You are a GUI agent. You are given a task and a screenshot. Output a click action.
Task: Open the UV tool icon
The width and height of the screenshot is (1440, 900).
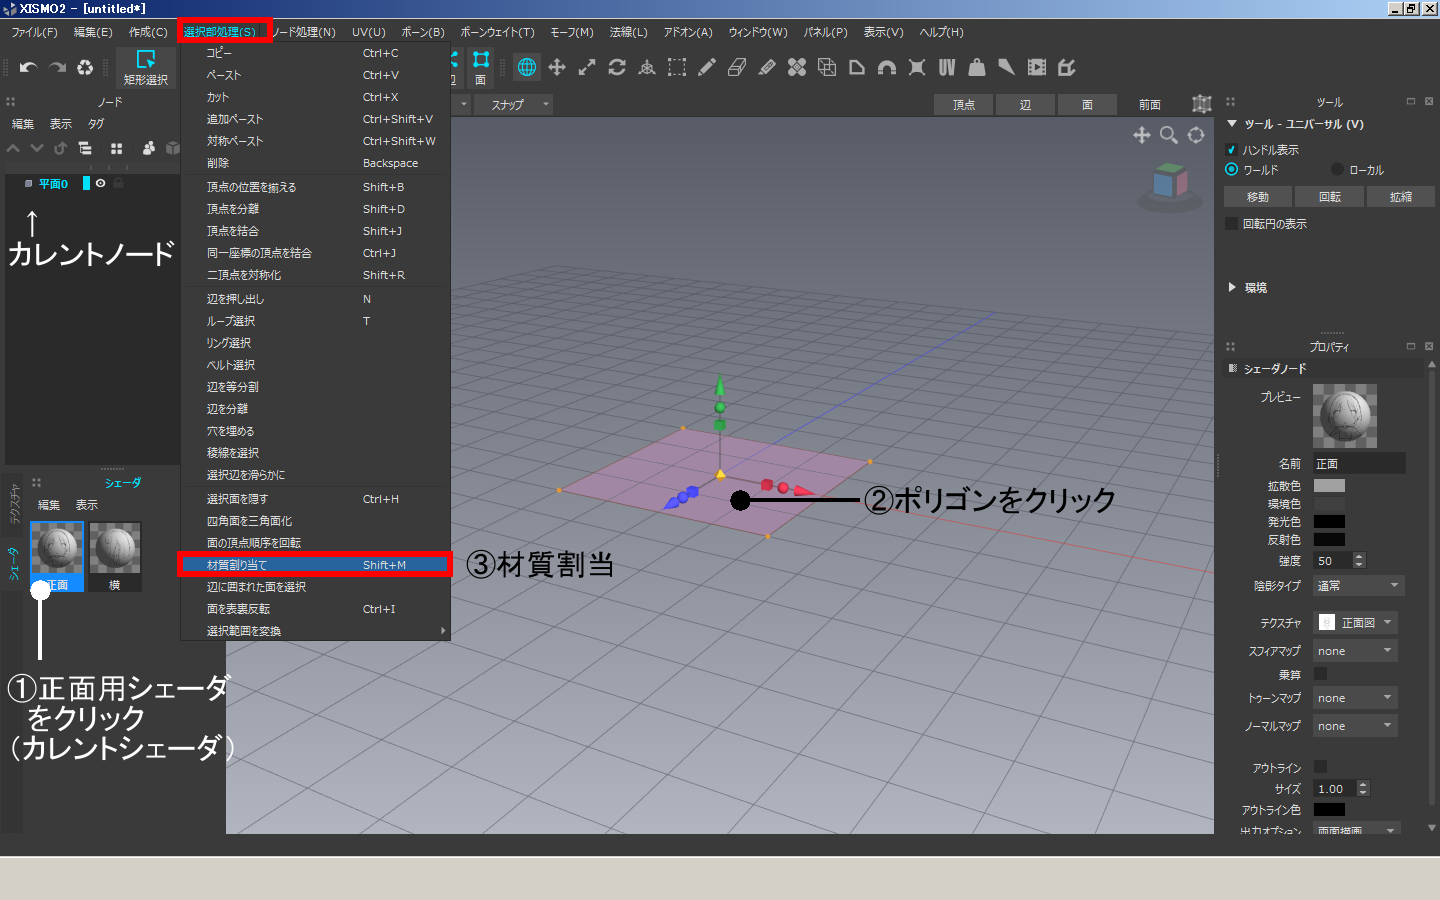coord(947,67)
